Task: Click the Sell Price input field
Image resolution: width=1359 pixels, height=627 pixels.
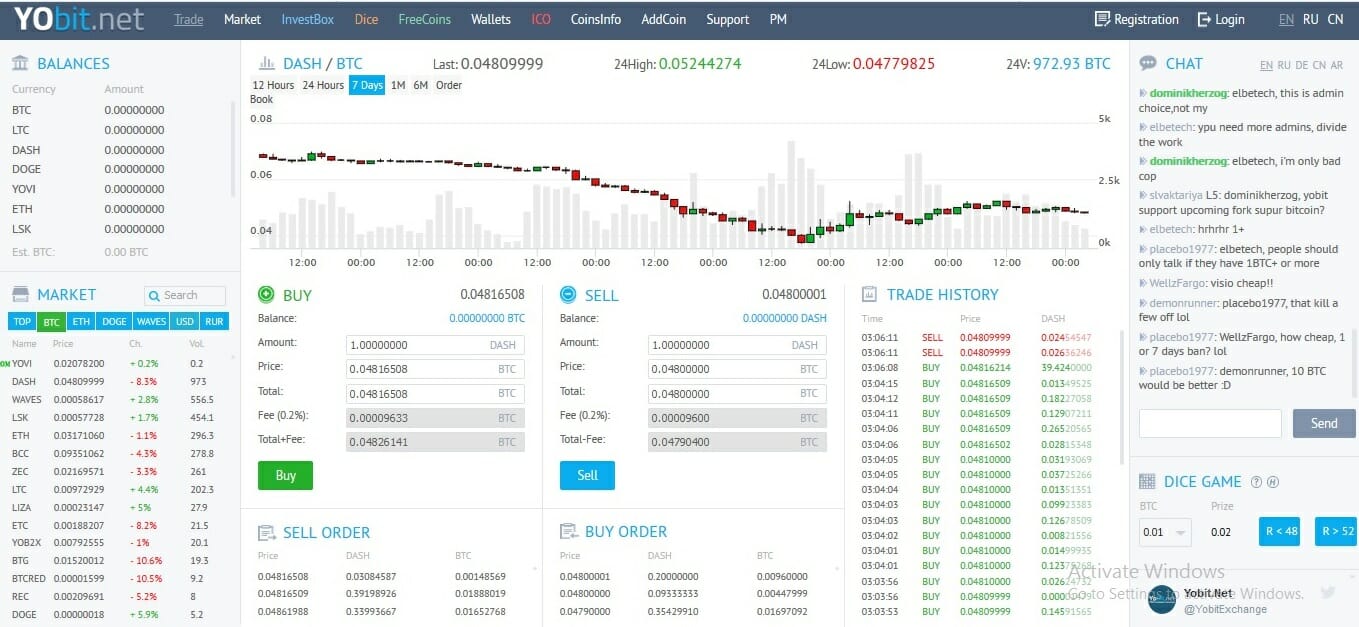Action: coord(737,369)
